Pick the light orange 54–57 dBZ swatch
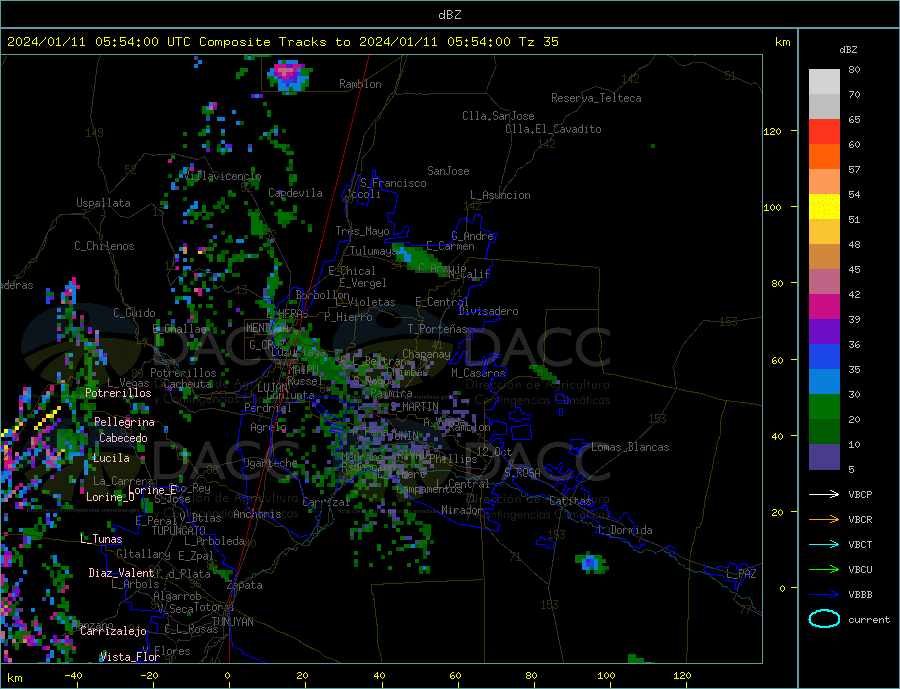 824,181
